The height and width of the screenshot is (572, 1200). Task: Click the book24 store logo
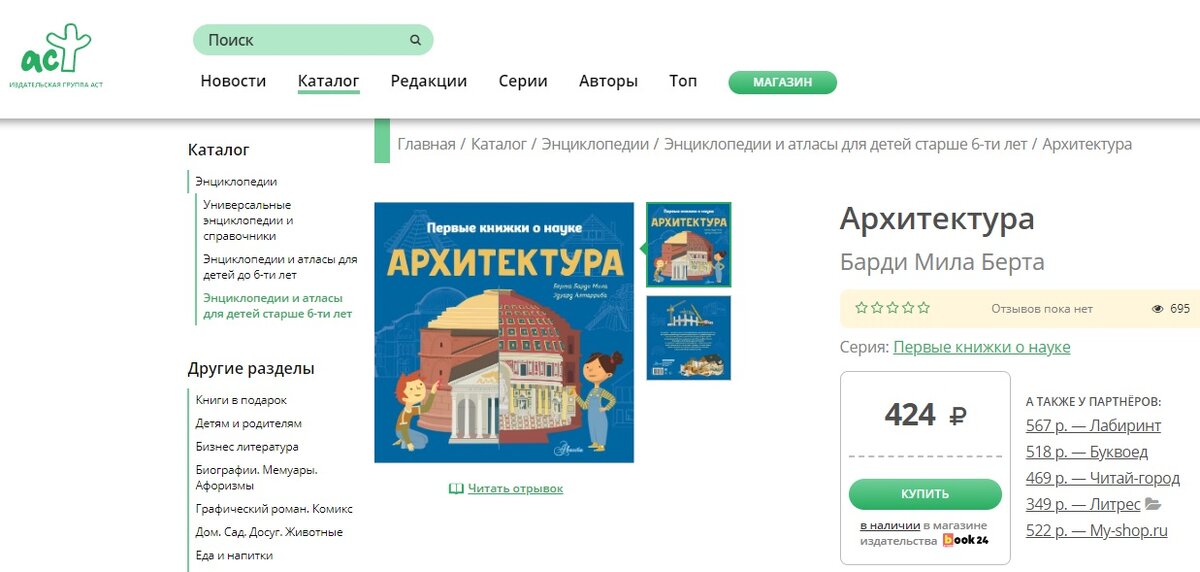coord(966,540)
